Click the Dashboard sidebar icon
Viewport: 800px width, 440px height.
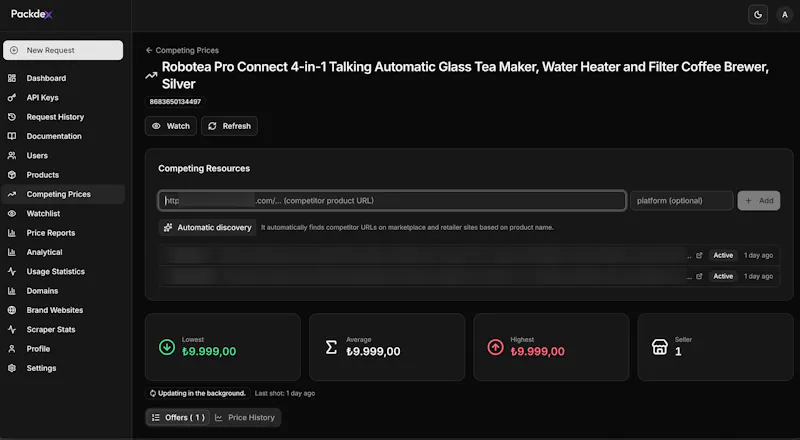(x=12, y=78)
